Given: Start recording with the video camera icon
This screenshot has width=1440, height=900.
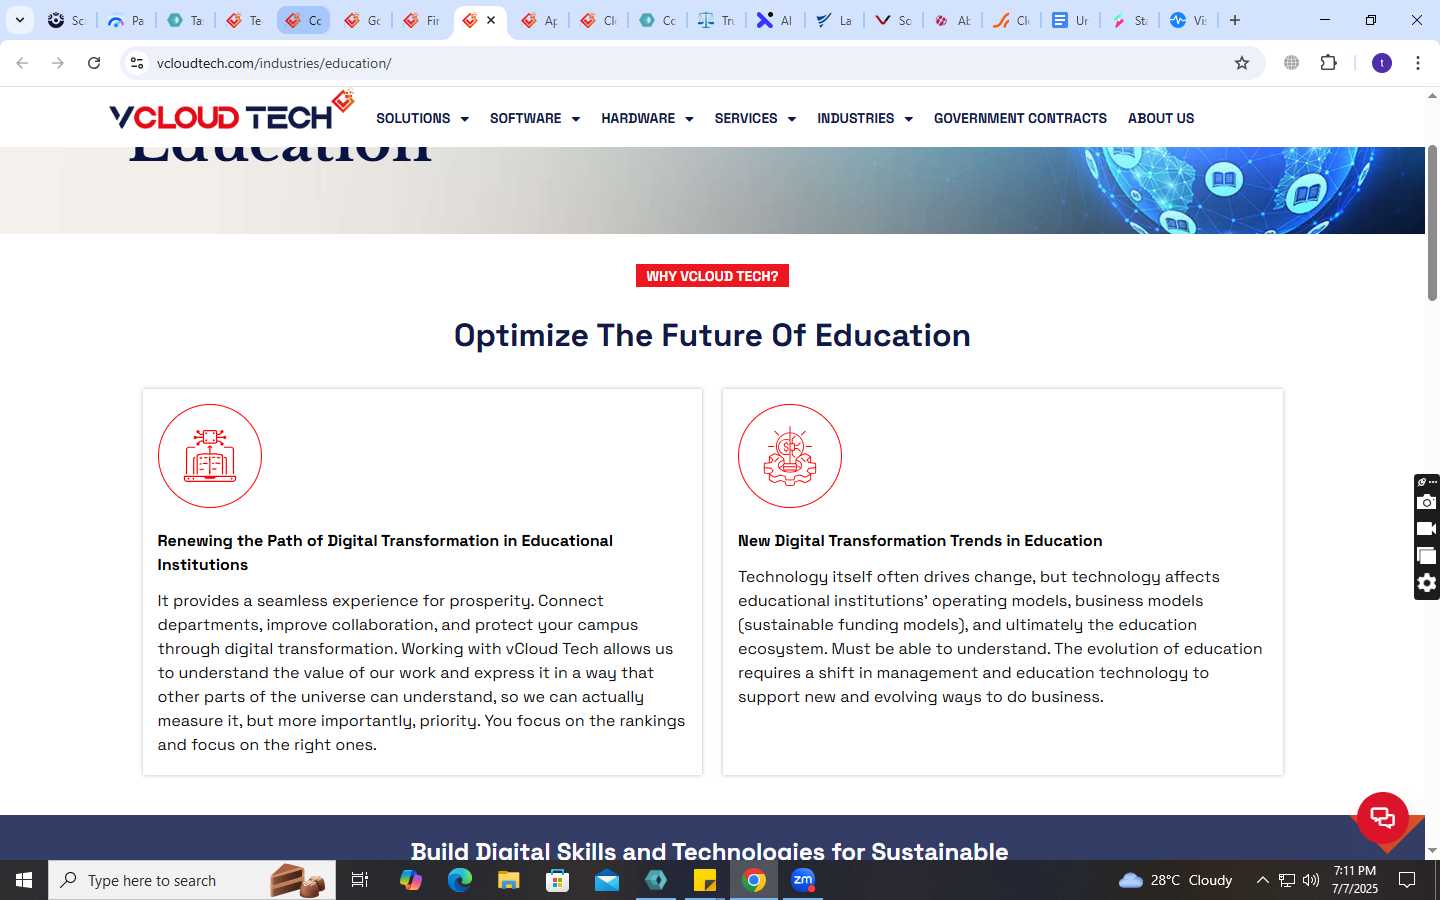Looking at the screenshot, I should pyautogui.click(x=1427, y=529).
